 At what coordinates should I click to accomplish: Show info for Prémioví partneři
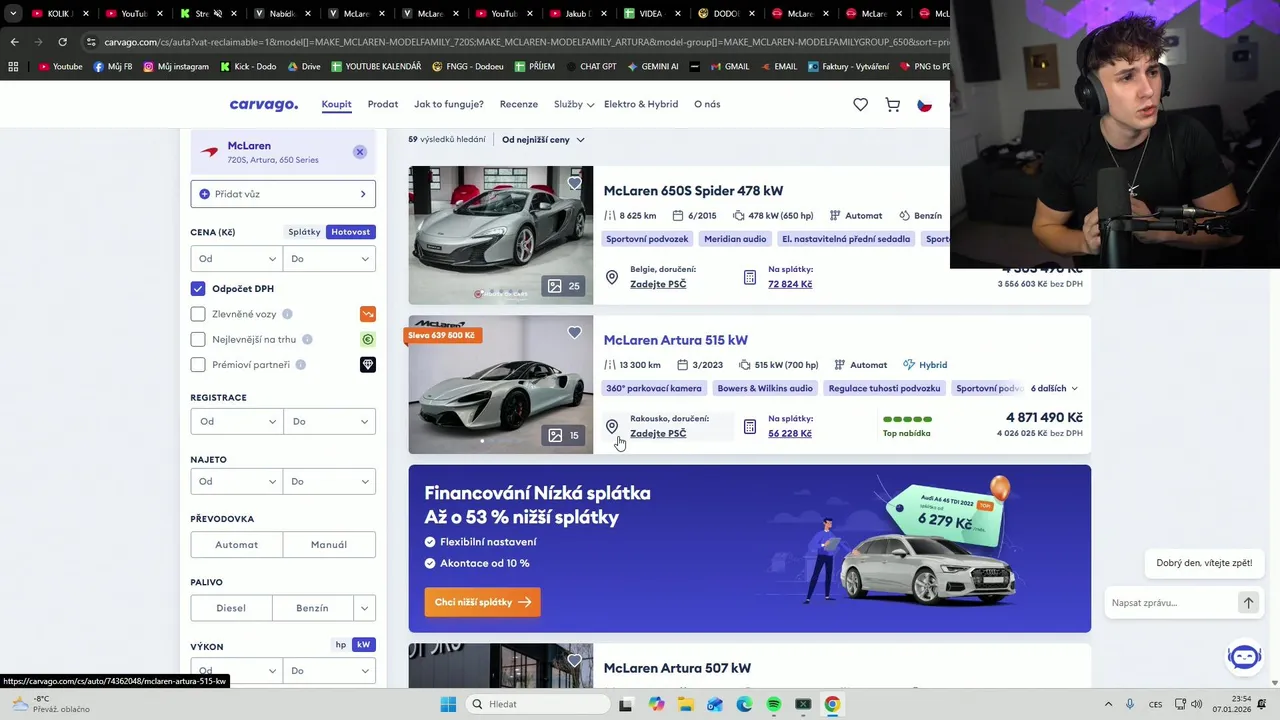pos(300,365)
